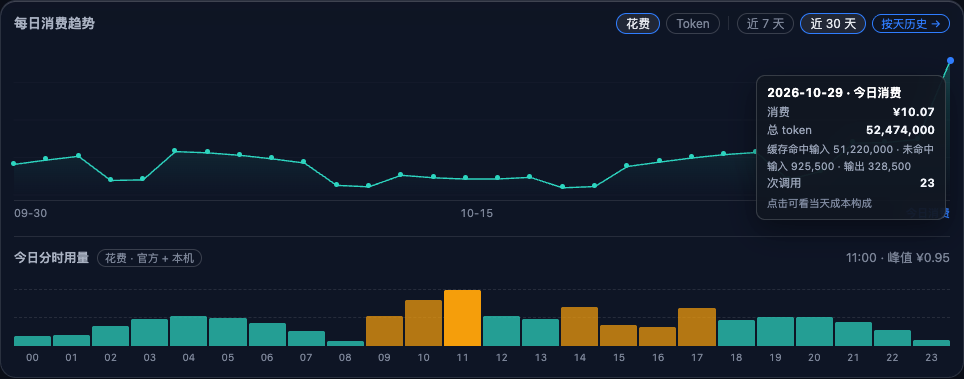
Task: Switch chart to 花费 view
Action: pyautogui.click(x=638, y=24)
